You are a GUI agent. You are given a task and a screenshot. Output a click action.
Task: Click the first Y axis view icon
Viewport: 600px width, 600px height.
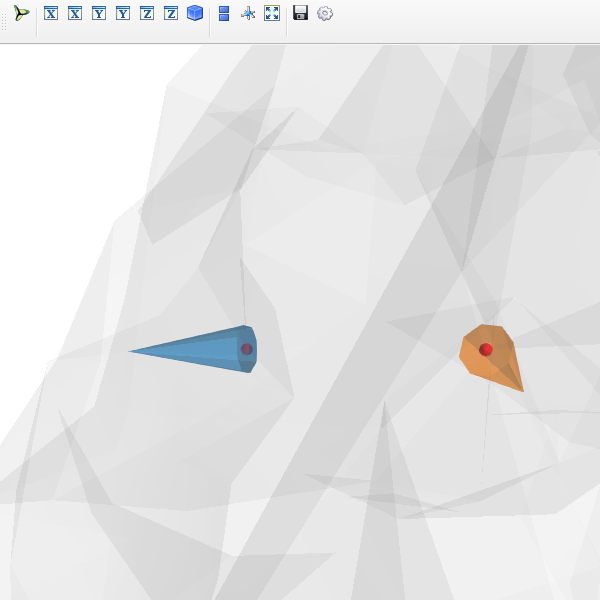pyautogui.click(x=99, y=13)
